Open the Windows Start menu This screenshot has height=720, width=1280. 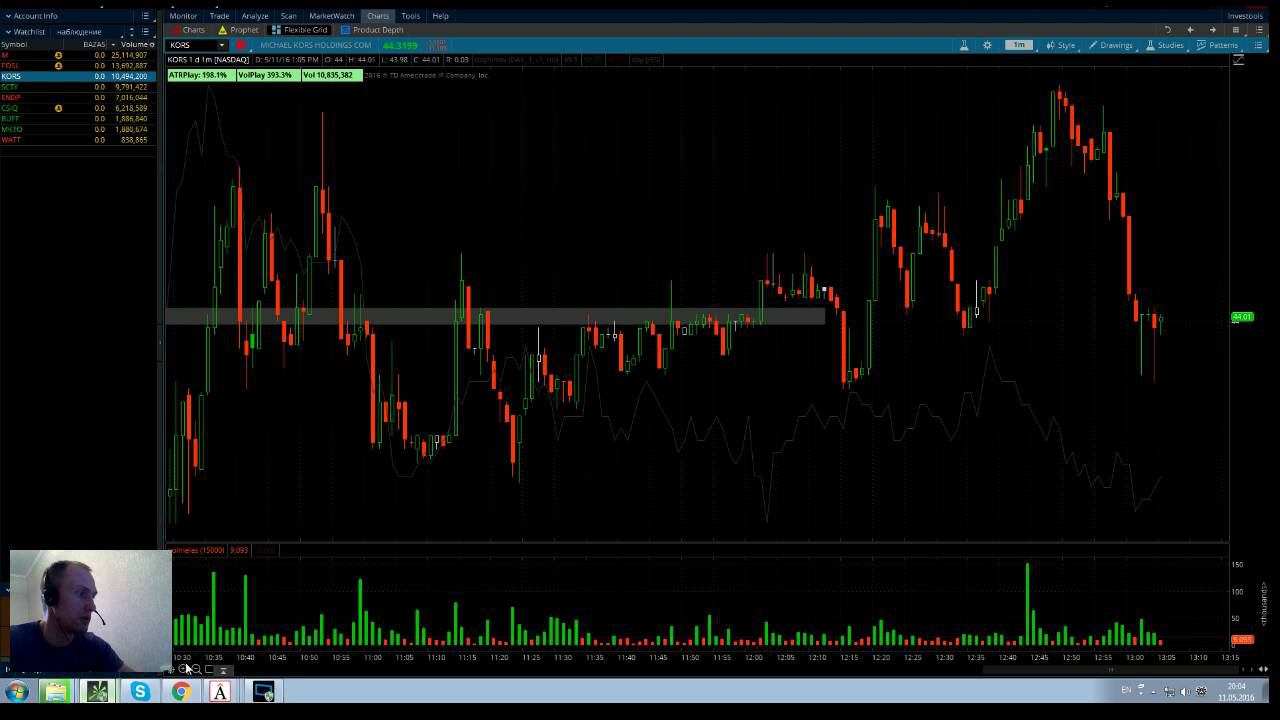(17, 691)
